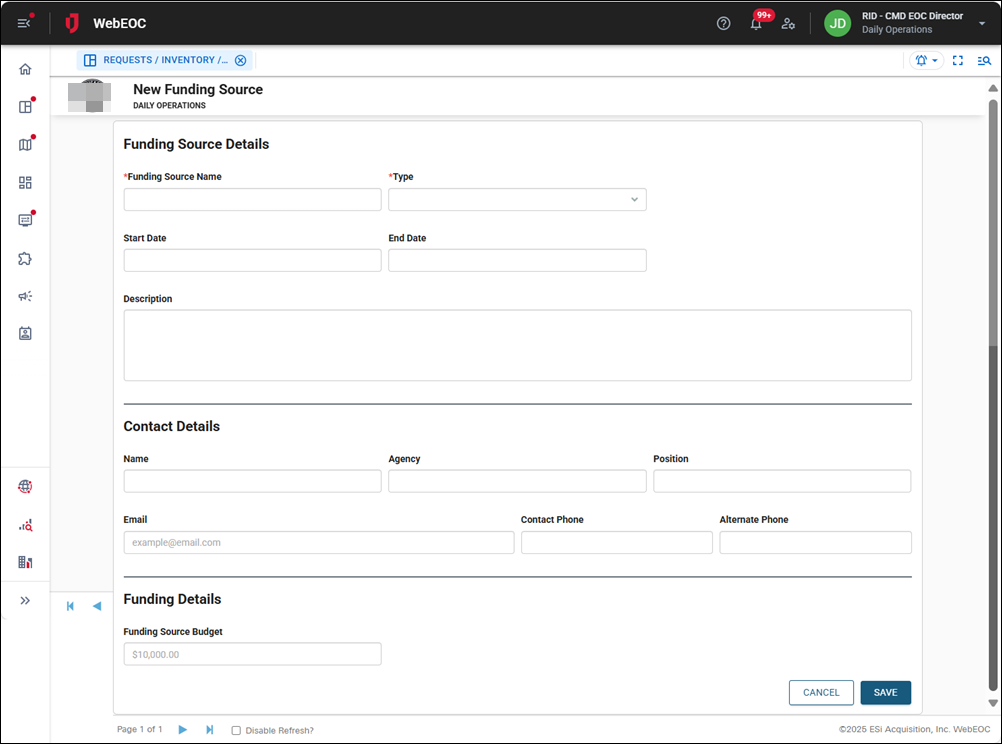Open the Boards panel icon
This screenshot has height=744, width=1002.
point(25,106)
